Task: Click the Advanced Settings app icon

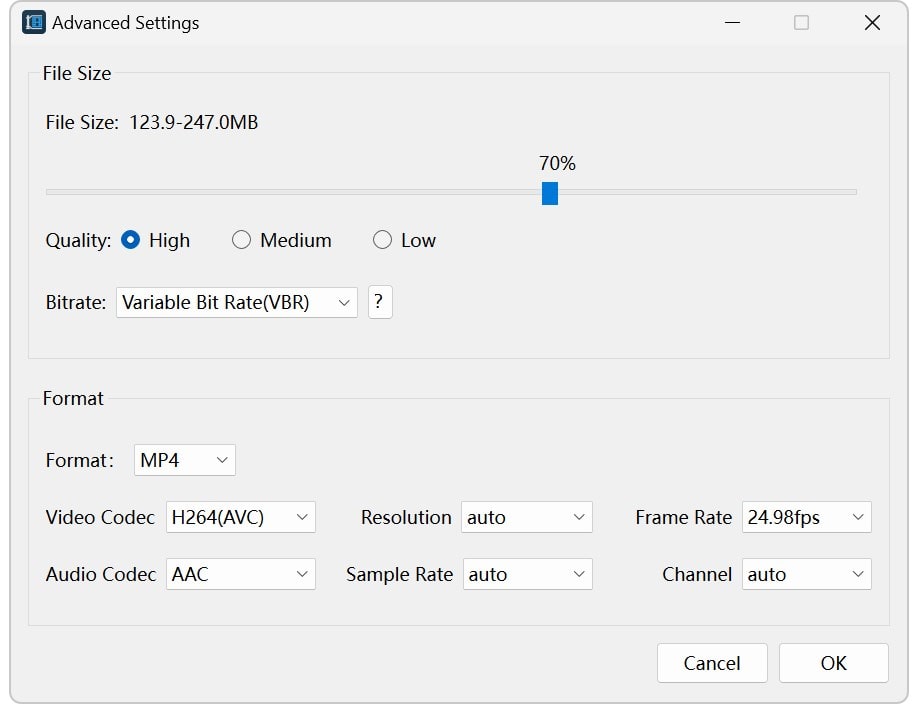Action: (32, 22)
